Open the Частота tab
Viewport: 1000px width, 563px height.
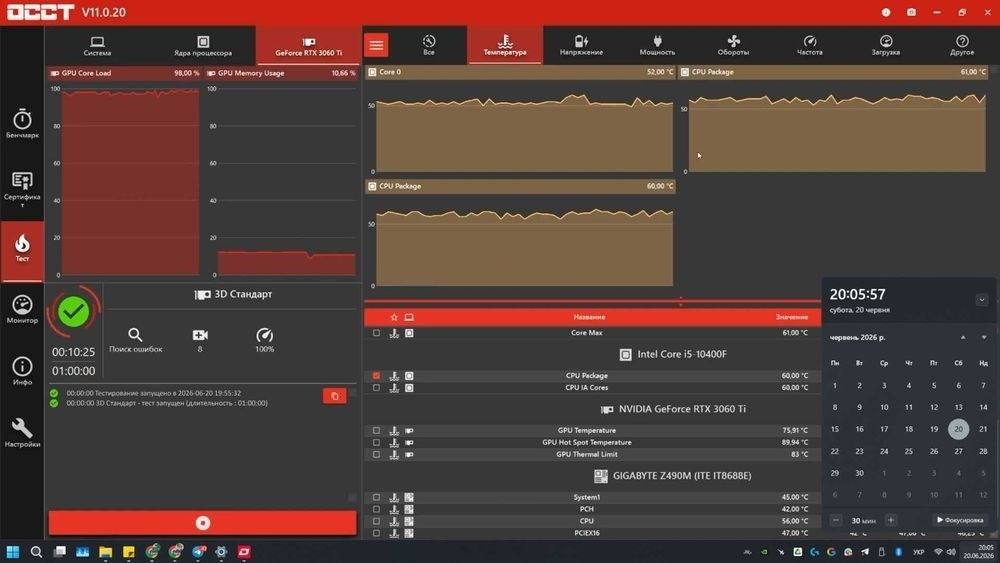pos(809,45)
